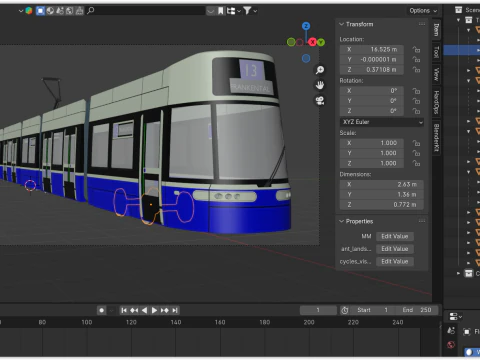Click the Scene Collection icon in outliner
Viewport: 480px width, 360px height.
[x=459, y=10]
